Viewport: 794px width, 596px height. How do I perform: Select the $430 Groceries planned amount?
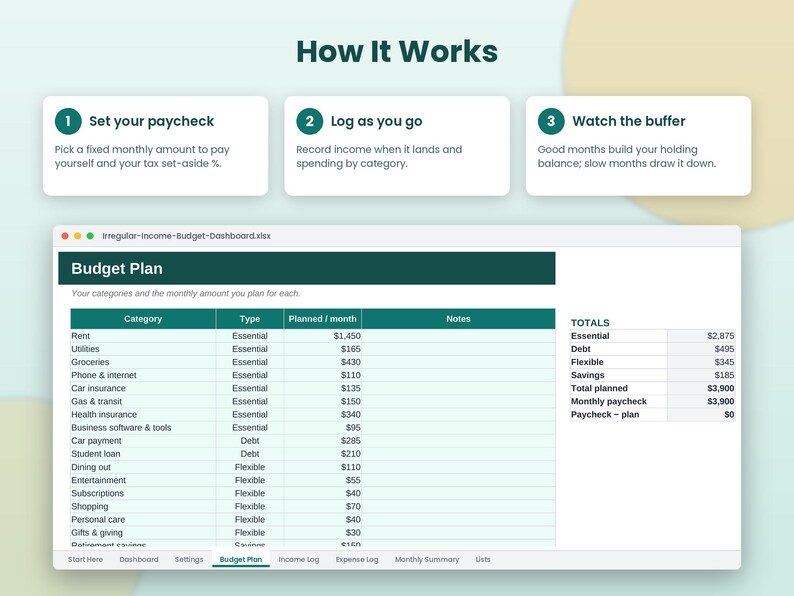pyautogui.click(x=323, y=362)
